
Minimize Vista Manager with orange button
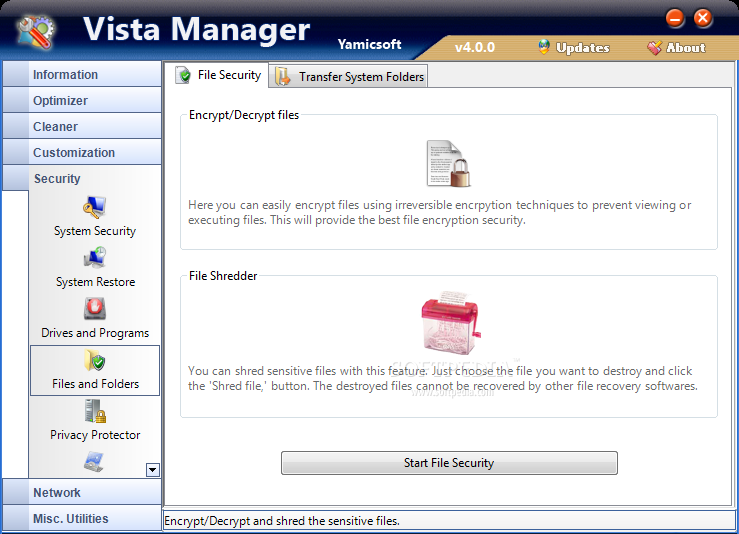point(675,18)
